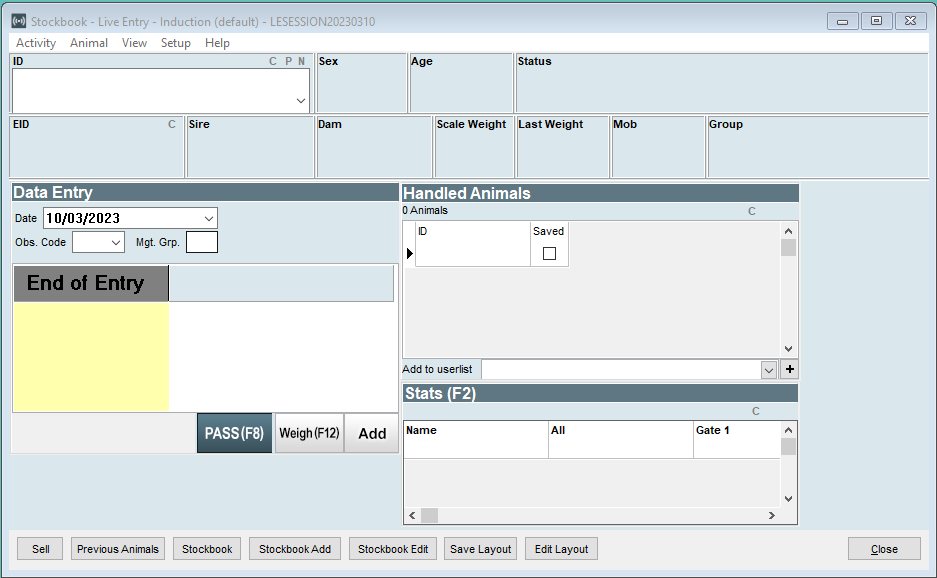The width and height of the screenshot is (937, 578).
Task: Click the Stats horizontal scrollbar thumb
Action: pyautogui.click(x=430, y=515)
